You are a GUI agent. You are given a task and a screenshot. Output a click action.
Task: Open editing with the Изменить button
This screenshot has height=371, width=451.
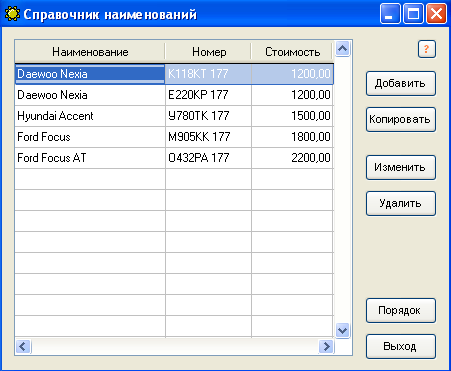coord(401,167)
